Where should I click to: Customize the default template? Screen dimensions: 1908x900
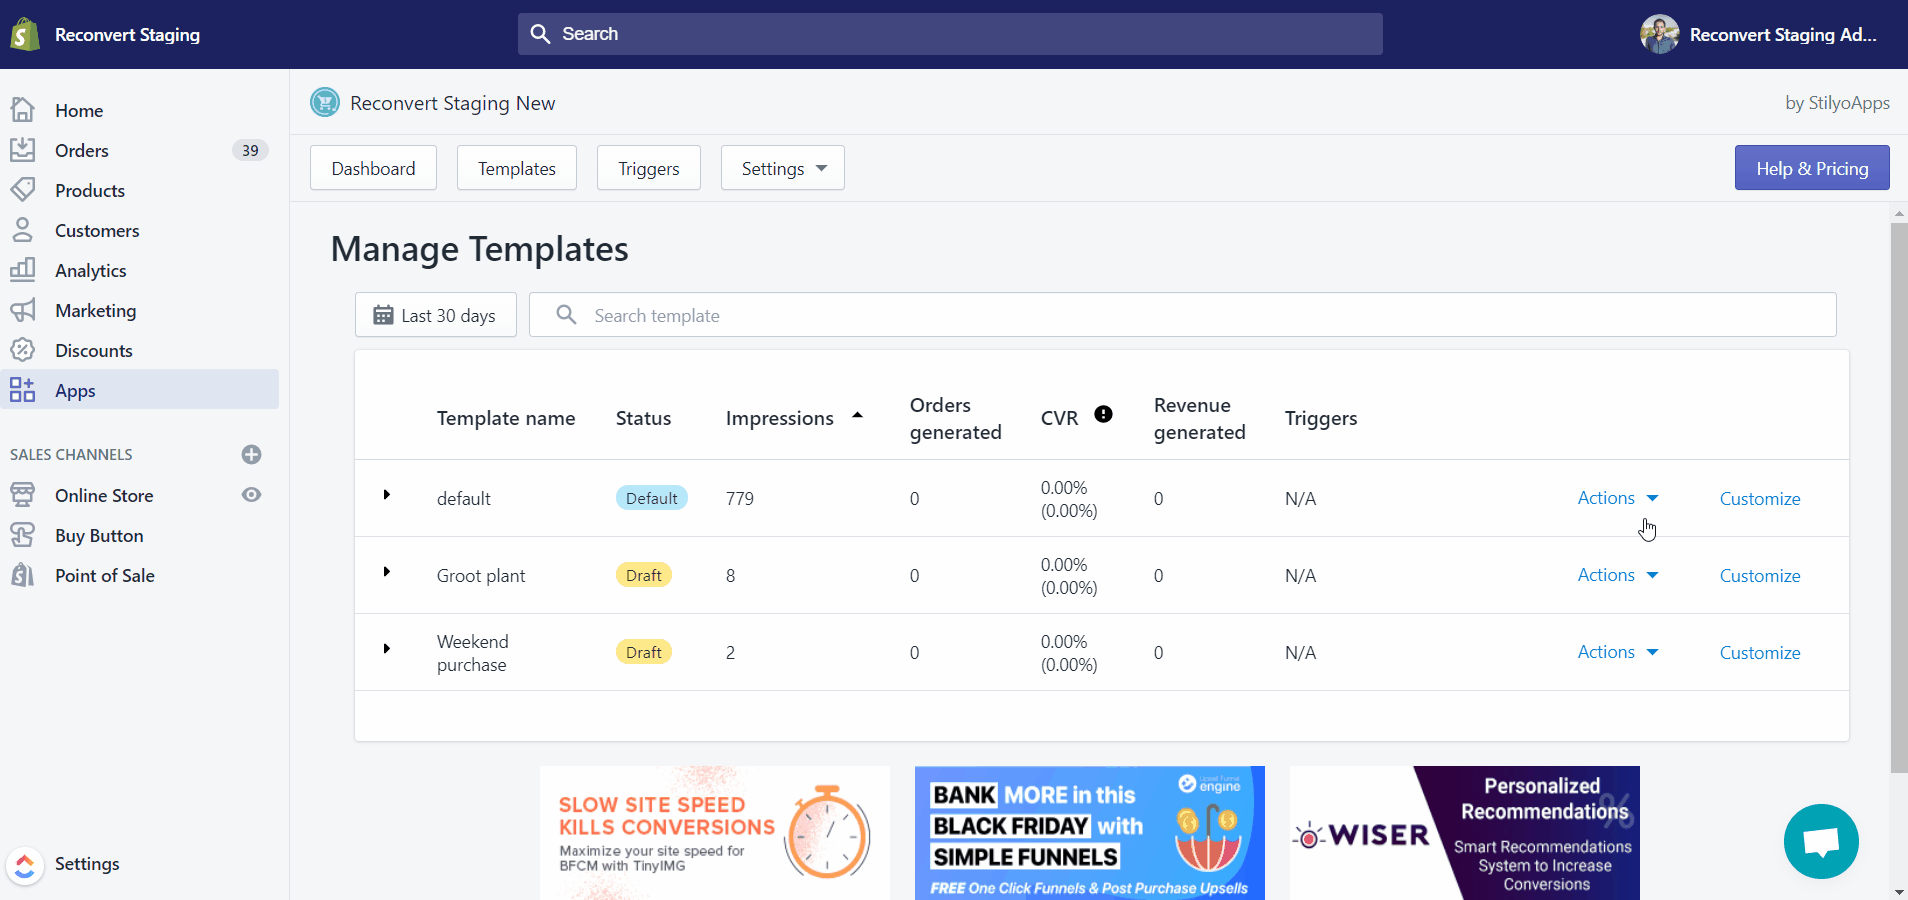1760,499
